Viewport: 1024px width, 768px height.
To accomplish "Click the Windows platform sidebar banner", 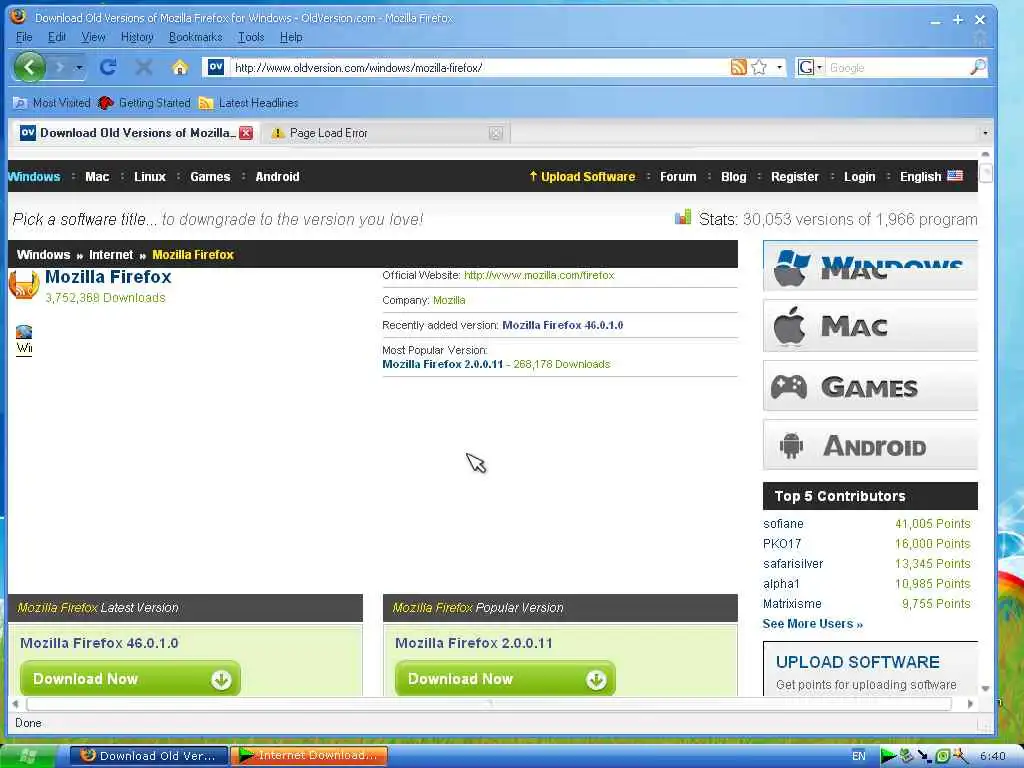I will tap(870, 266).
